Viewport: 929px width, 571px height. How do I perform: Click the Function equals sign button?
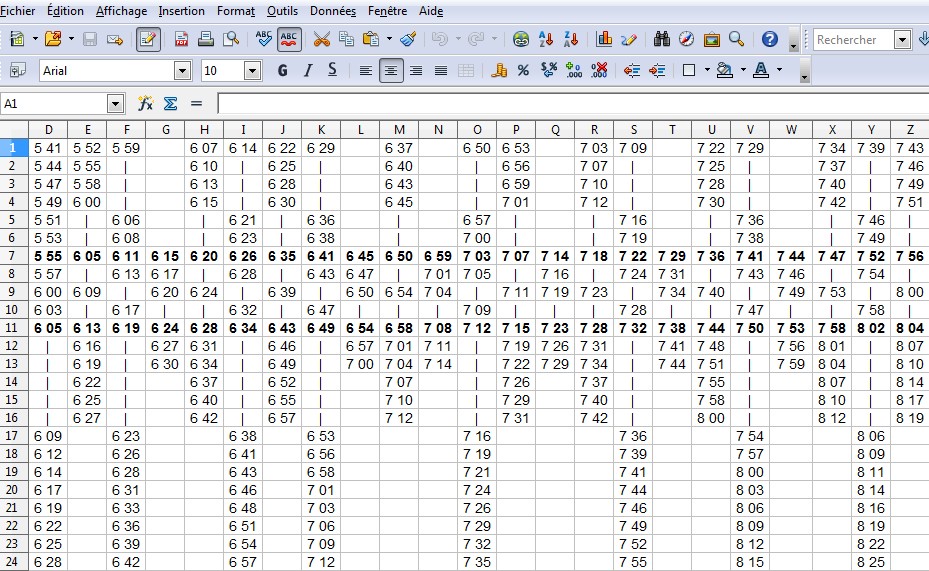click(x=196, y=104)
